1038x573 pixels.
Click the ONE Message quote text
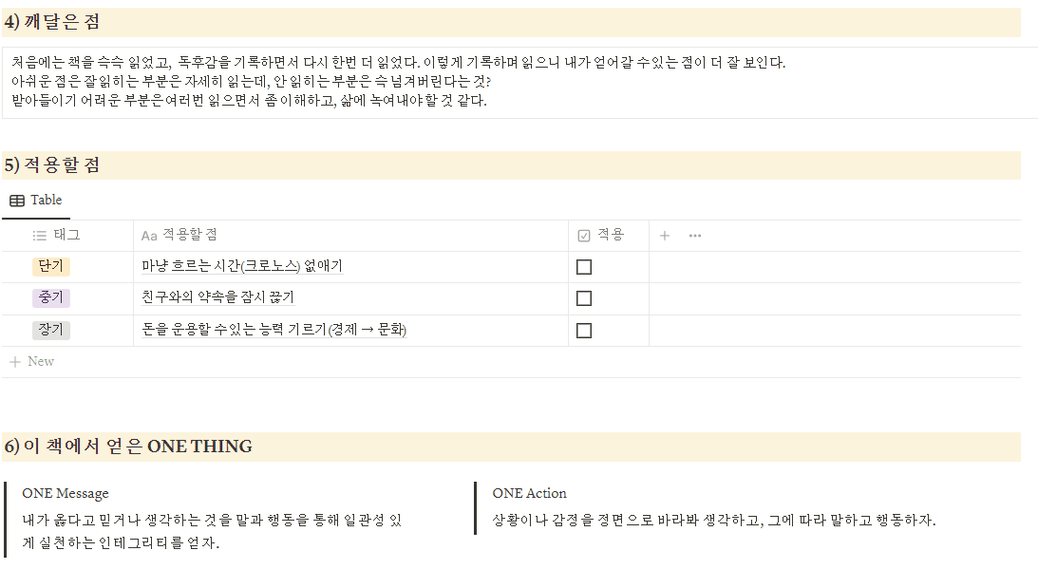(212, 531)
